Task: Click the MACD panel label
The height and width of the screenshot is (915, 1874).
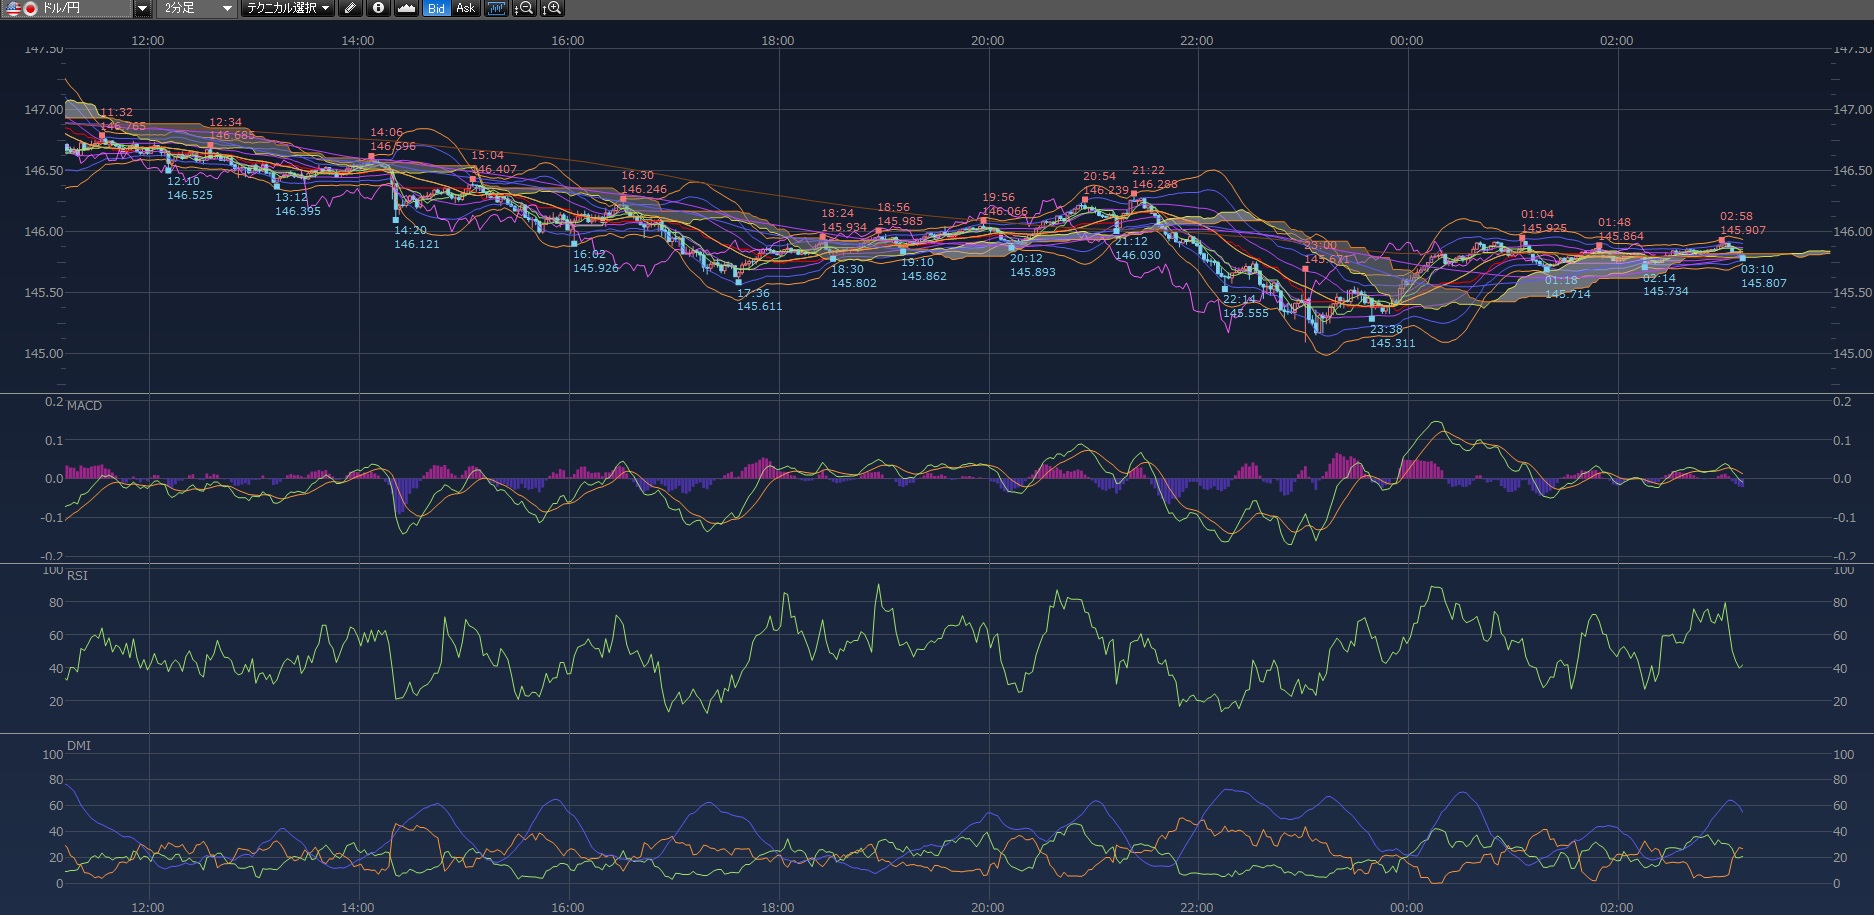Action: click(x=84, y=405)
